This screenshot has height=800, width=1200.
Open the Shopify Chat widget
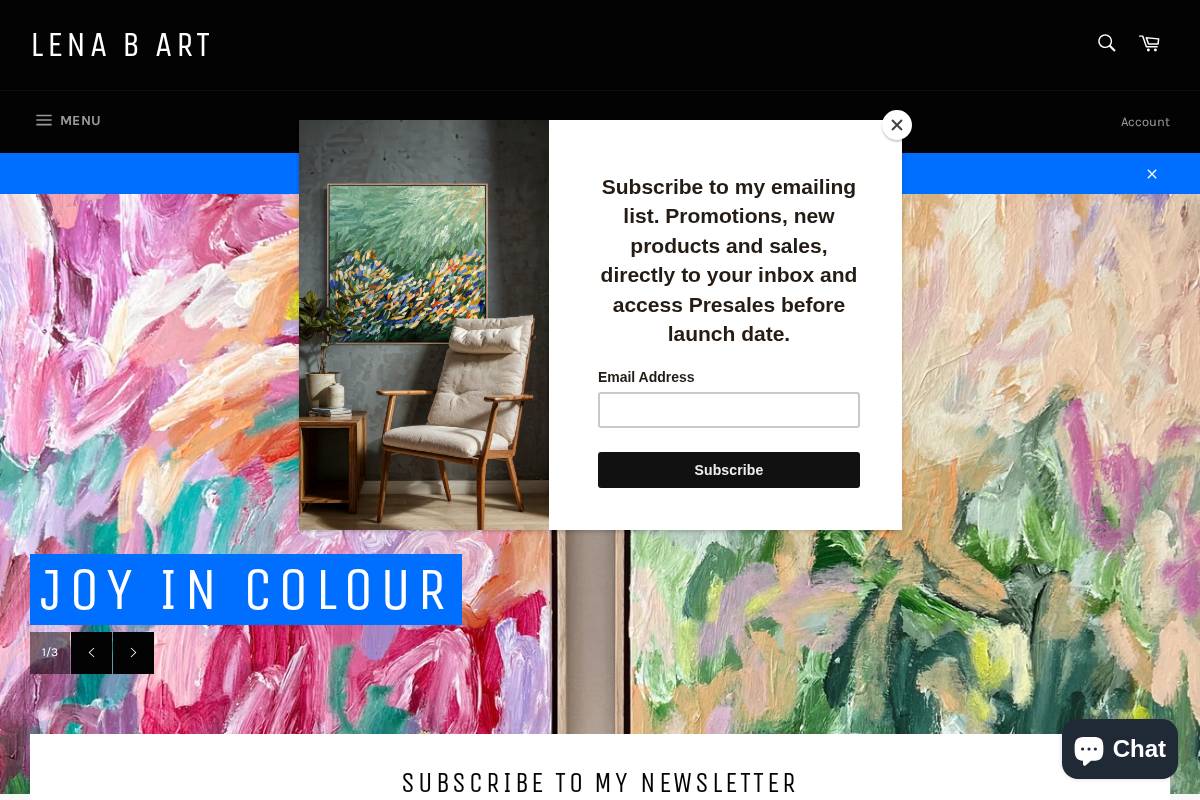pyautogui.click(x=1120, y=749)
